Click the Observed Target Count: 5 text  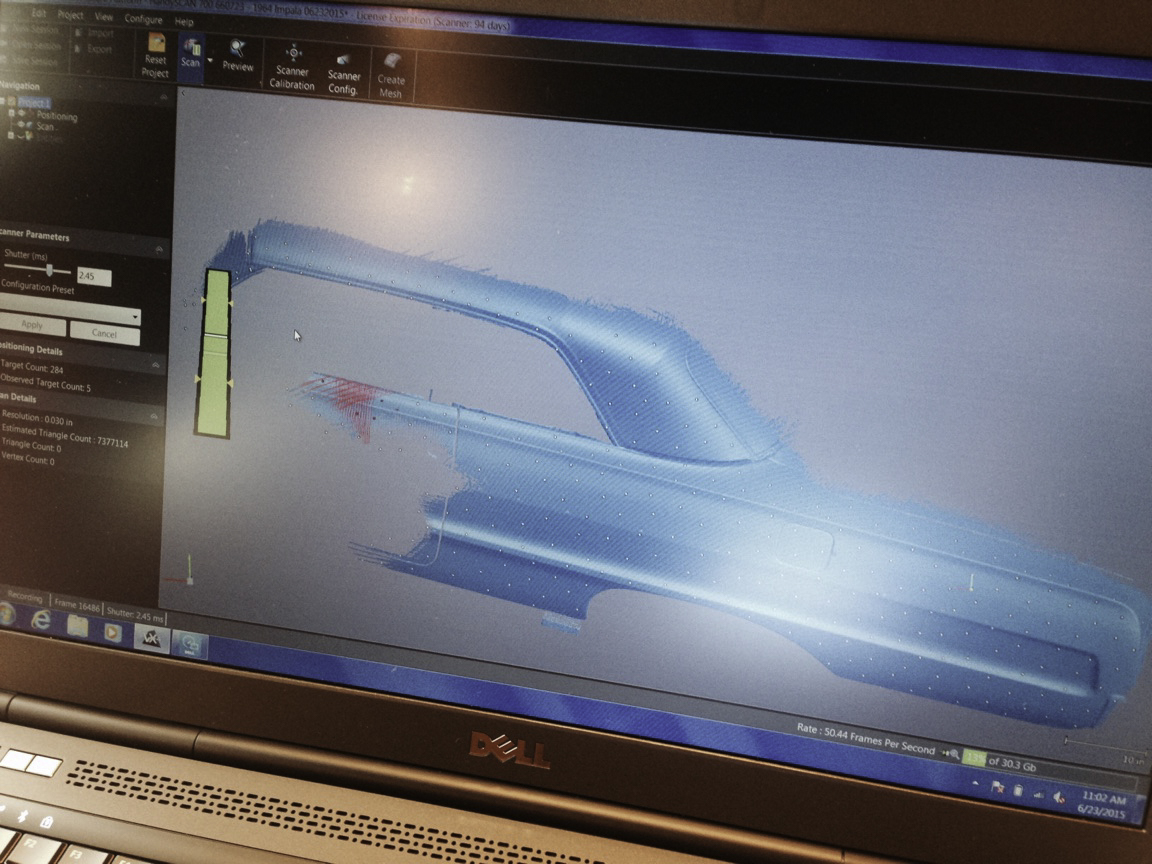pyautogui.click(x=46, y=383)
